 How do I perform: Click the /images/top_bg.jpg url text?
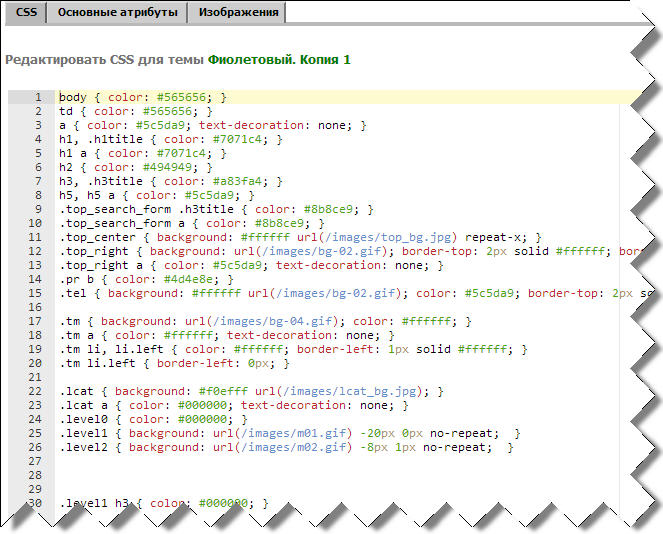(x=388, y=237)
